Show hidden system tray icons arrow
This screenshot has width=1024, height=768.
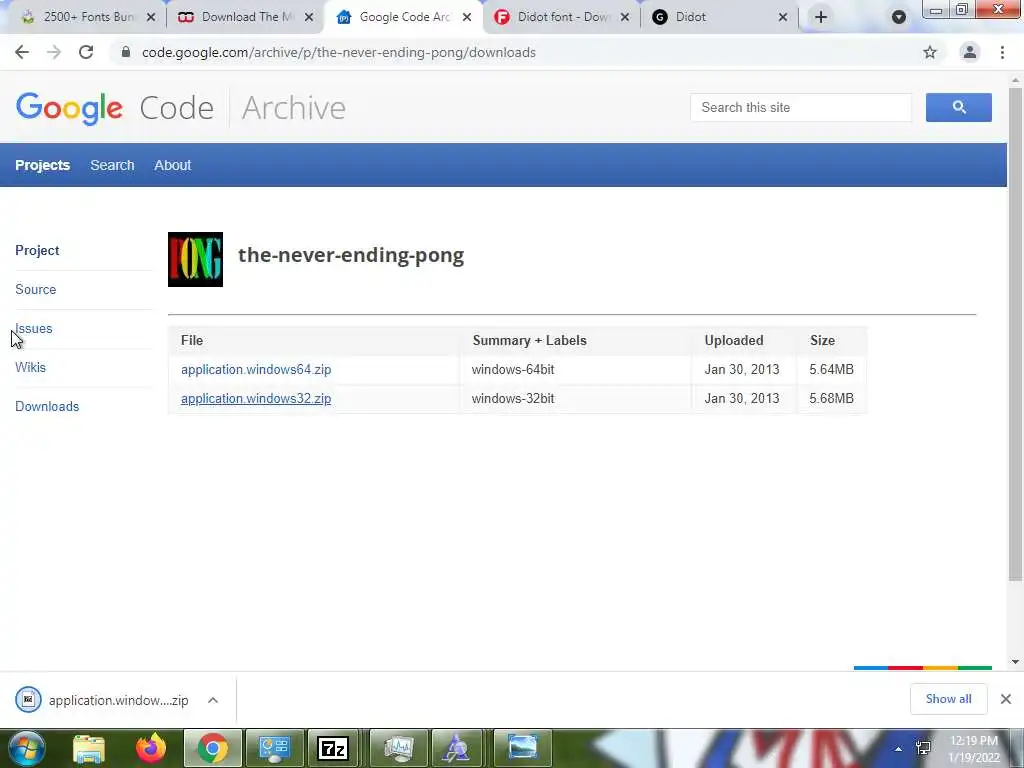pyautogui.click(x=899, y=749)
